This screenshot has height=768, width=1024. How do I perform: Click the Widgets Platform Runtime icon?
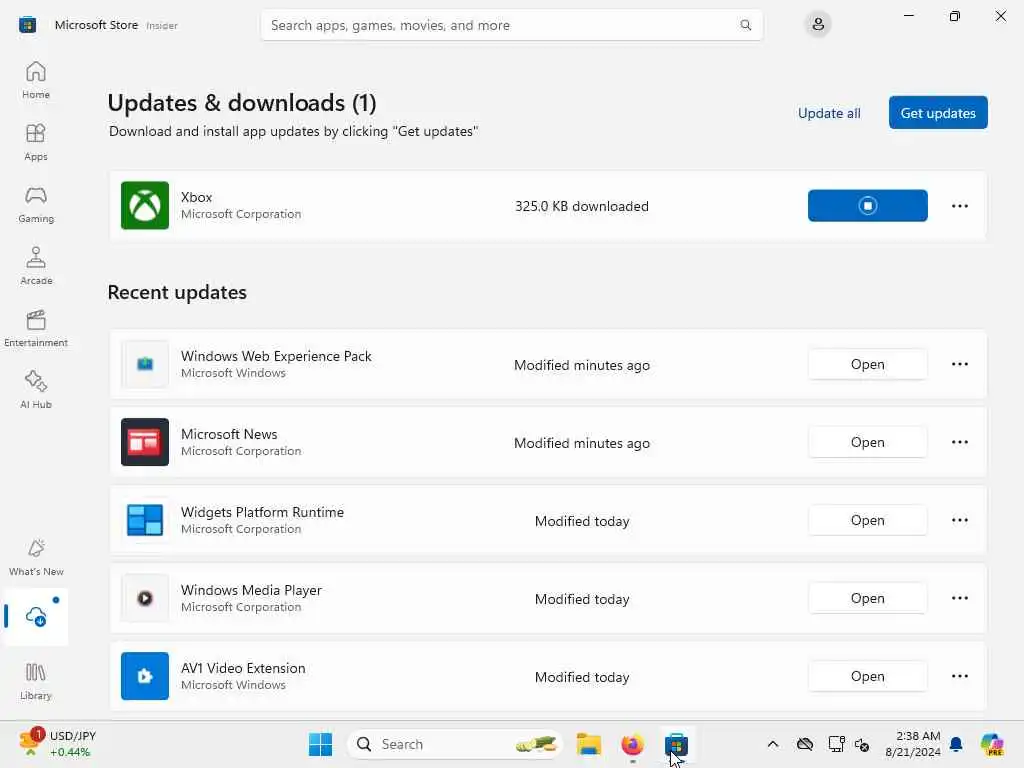pos(145,520)
